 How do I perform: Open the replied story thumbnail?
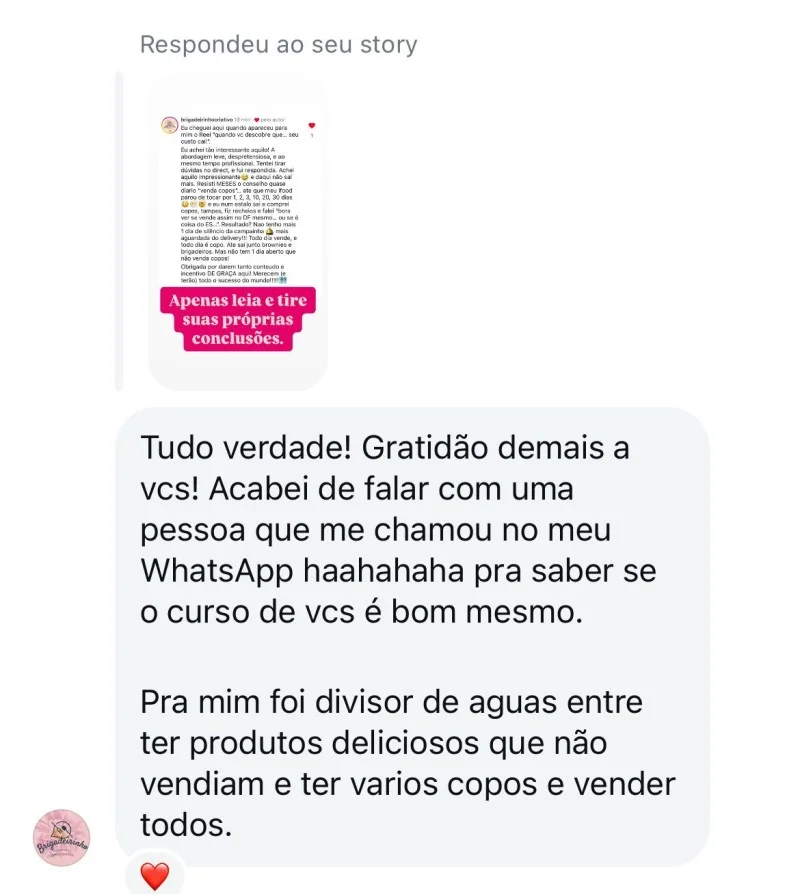click(238, 231)
